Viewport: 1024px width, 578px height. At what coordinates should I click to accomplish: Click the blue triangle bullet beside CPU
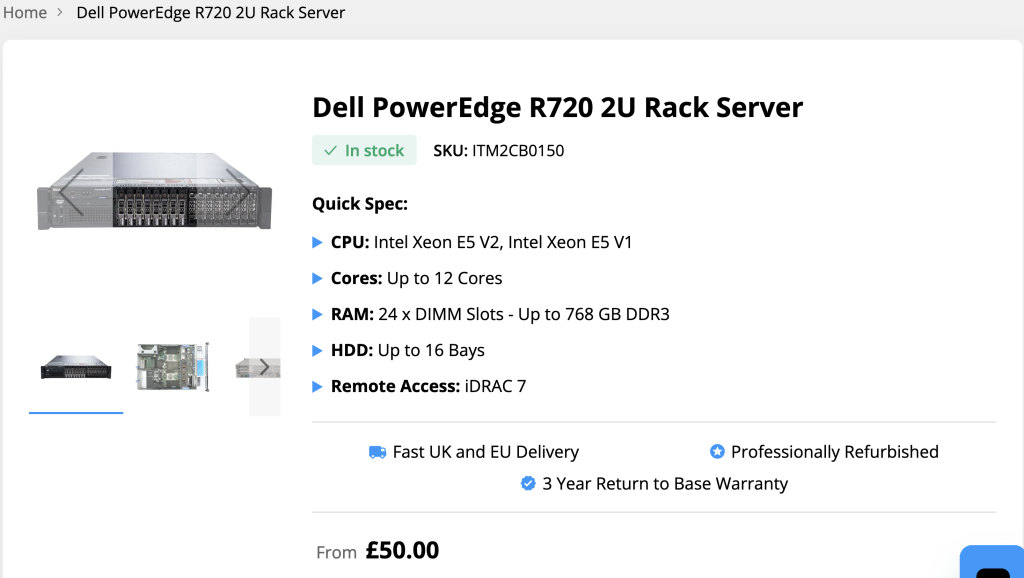tap(318, 242)
